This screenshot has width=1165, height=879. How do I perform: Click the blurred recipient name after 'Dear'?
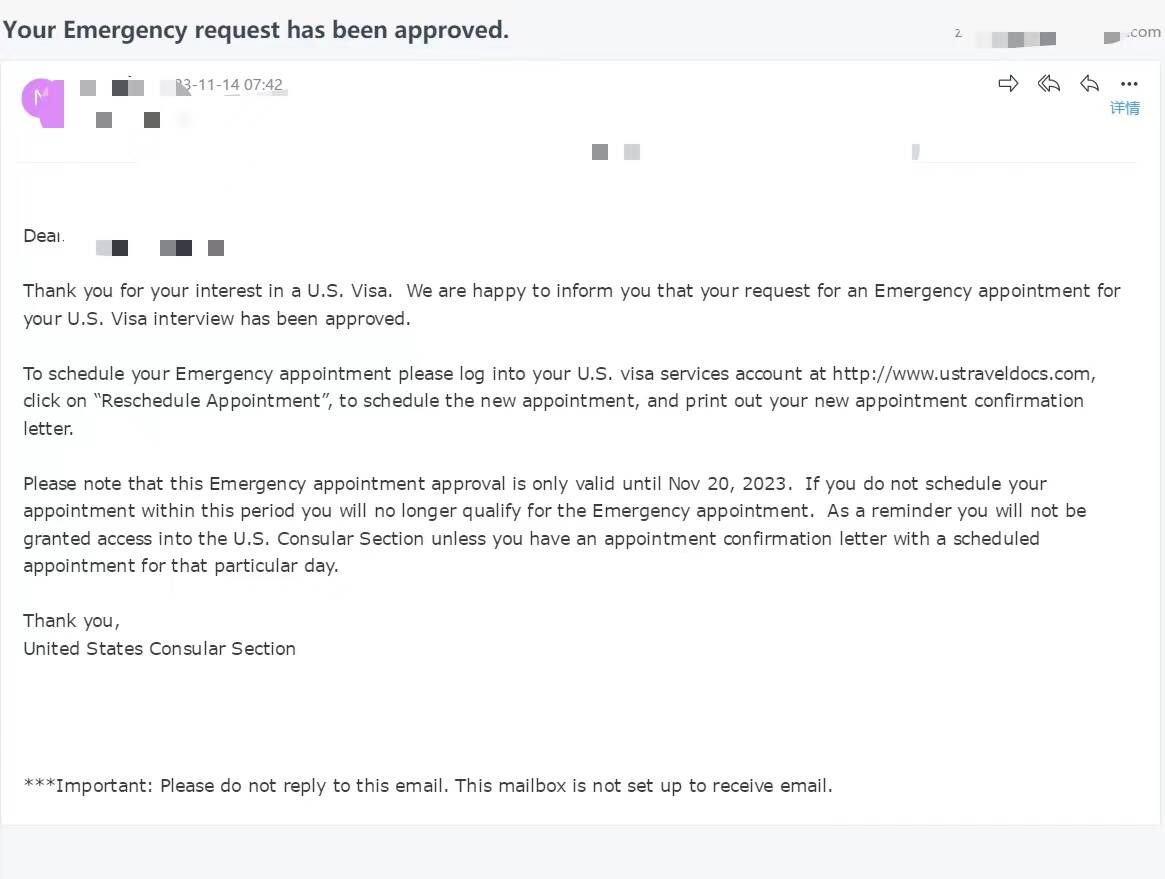(x=160, y=247)
